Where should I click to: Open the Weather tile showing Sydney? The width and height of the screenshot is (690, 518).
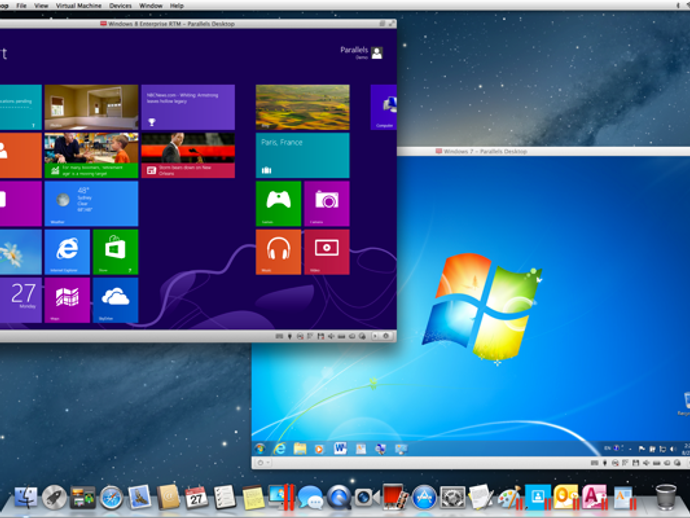[x=91, y=203]
